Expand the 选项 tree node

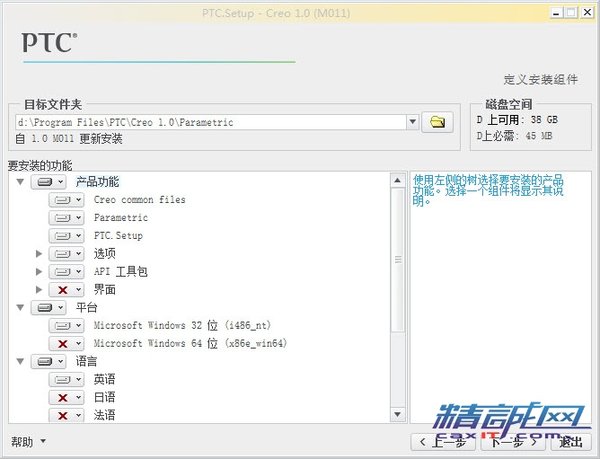[38, 254]
